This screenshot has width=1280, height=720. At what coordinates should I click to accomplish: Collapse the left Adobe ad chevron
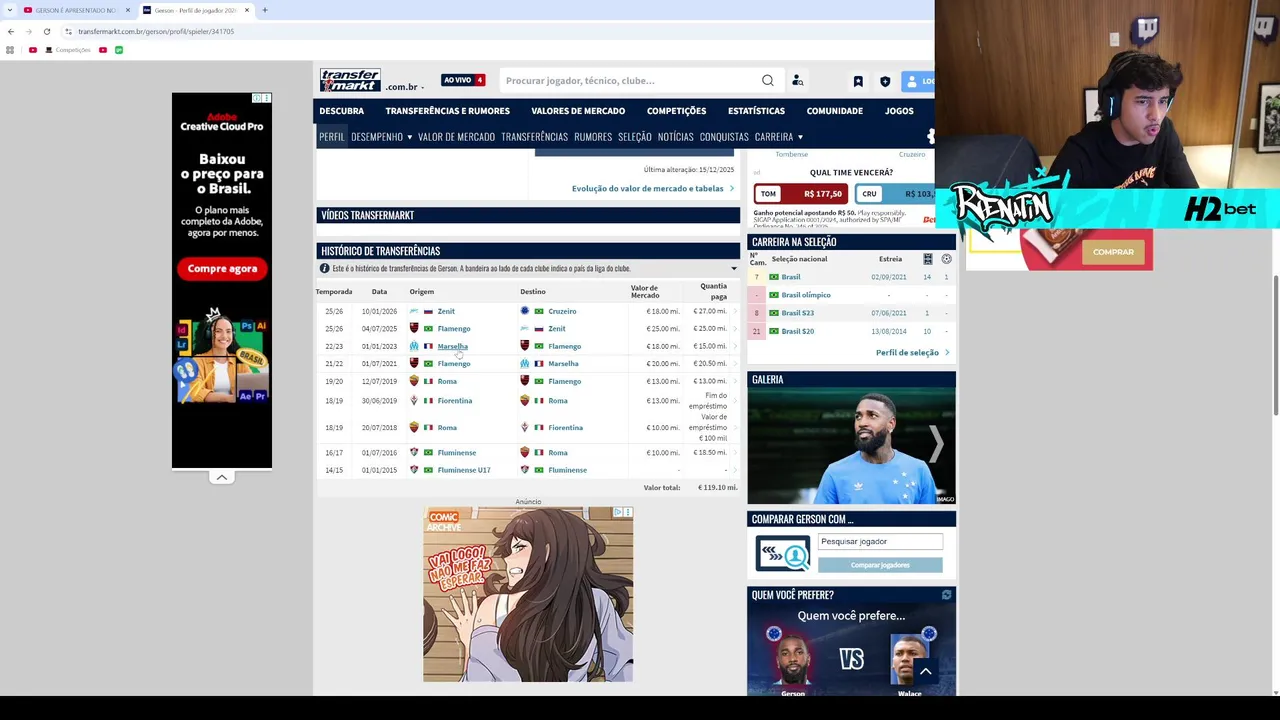[x=222, y=477]
